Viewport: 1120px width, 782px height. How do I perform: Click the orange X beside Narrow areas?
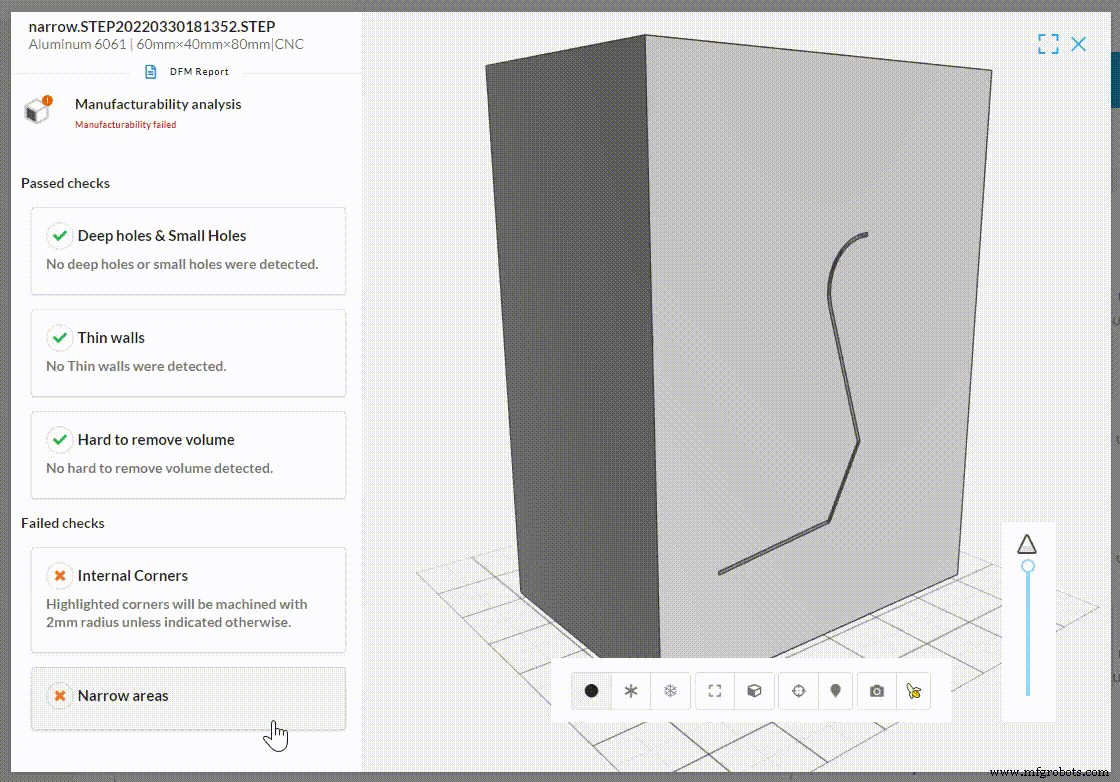pos(59,696)
